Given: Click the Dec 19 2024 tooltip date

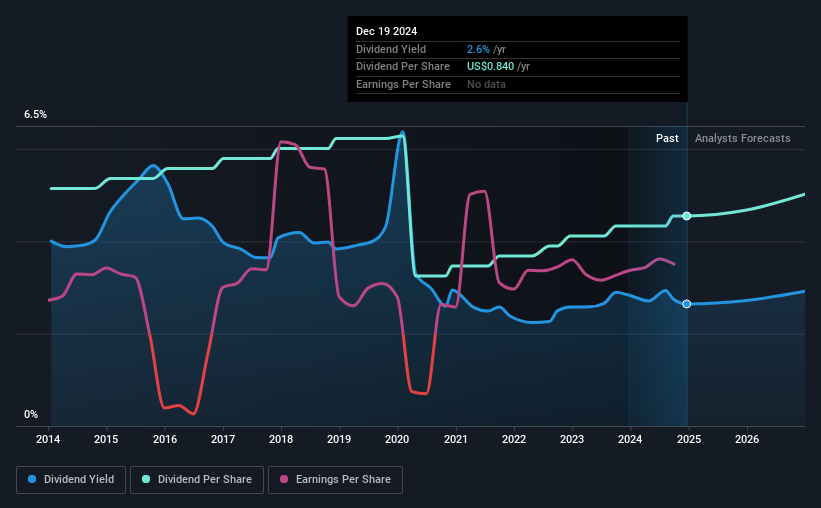Looking at the screenshot, I should point(386,31).
